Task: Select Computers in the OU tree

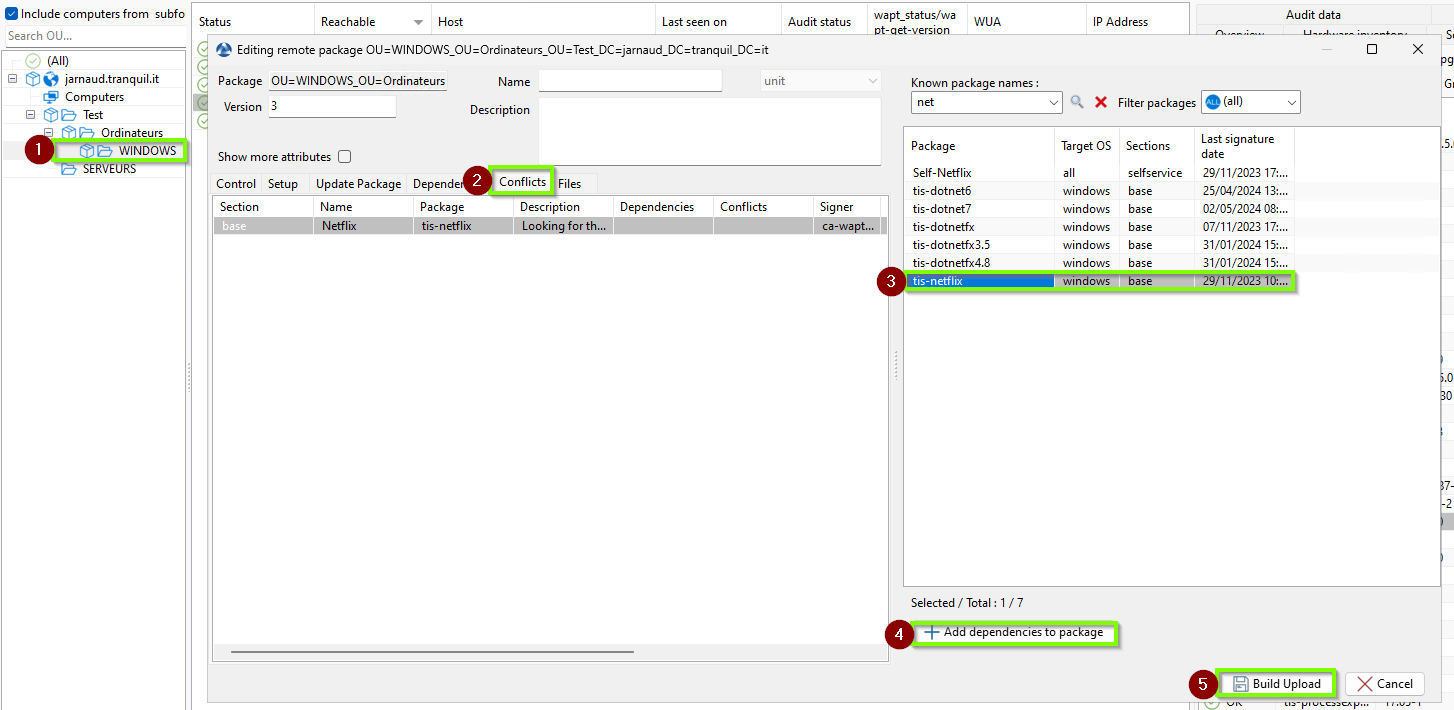Action: (95, 97)
